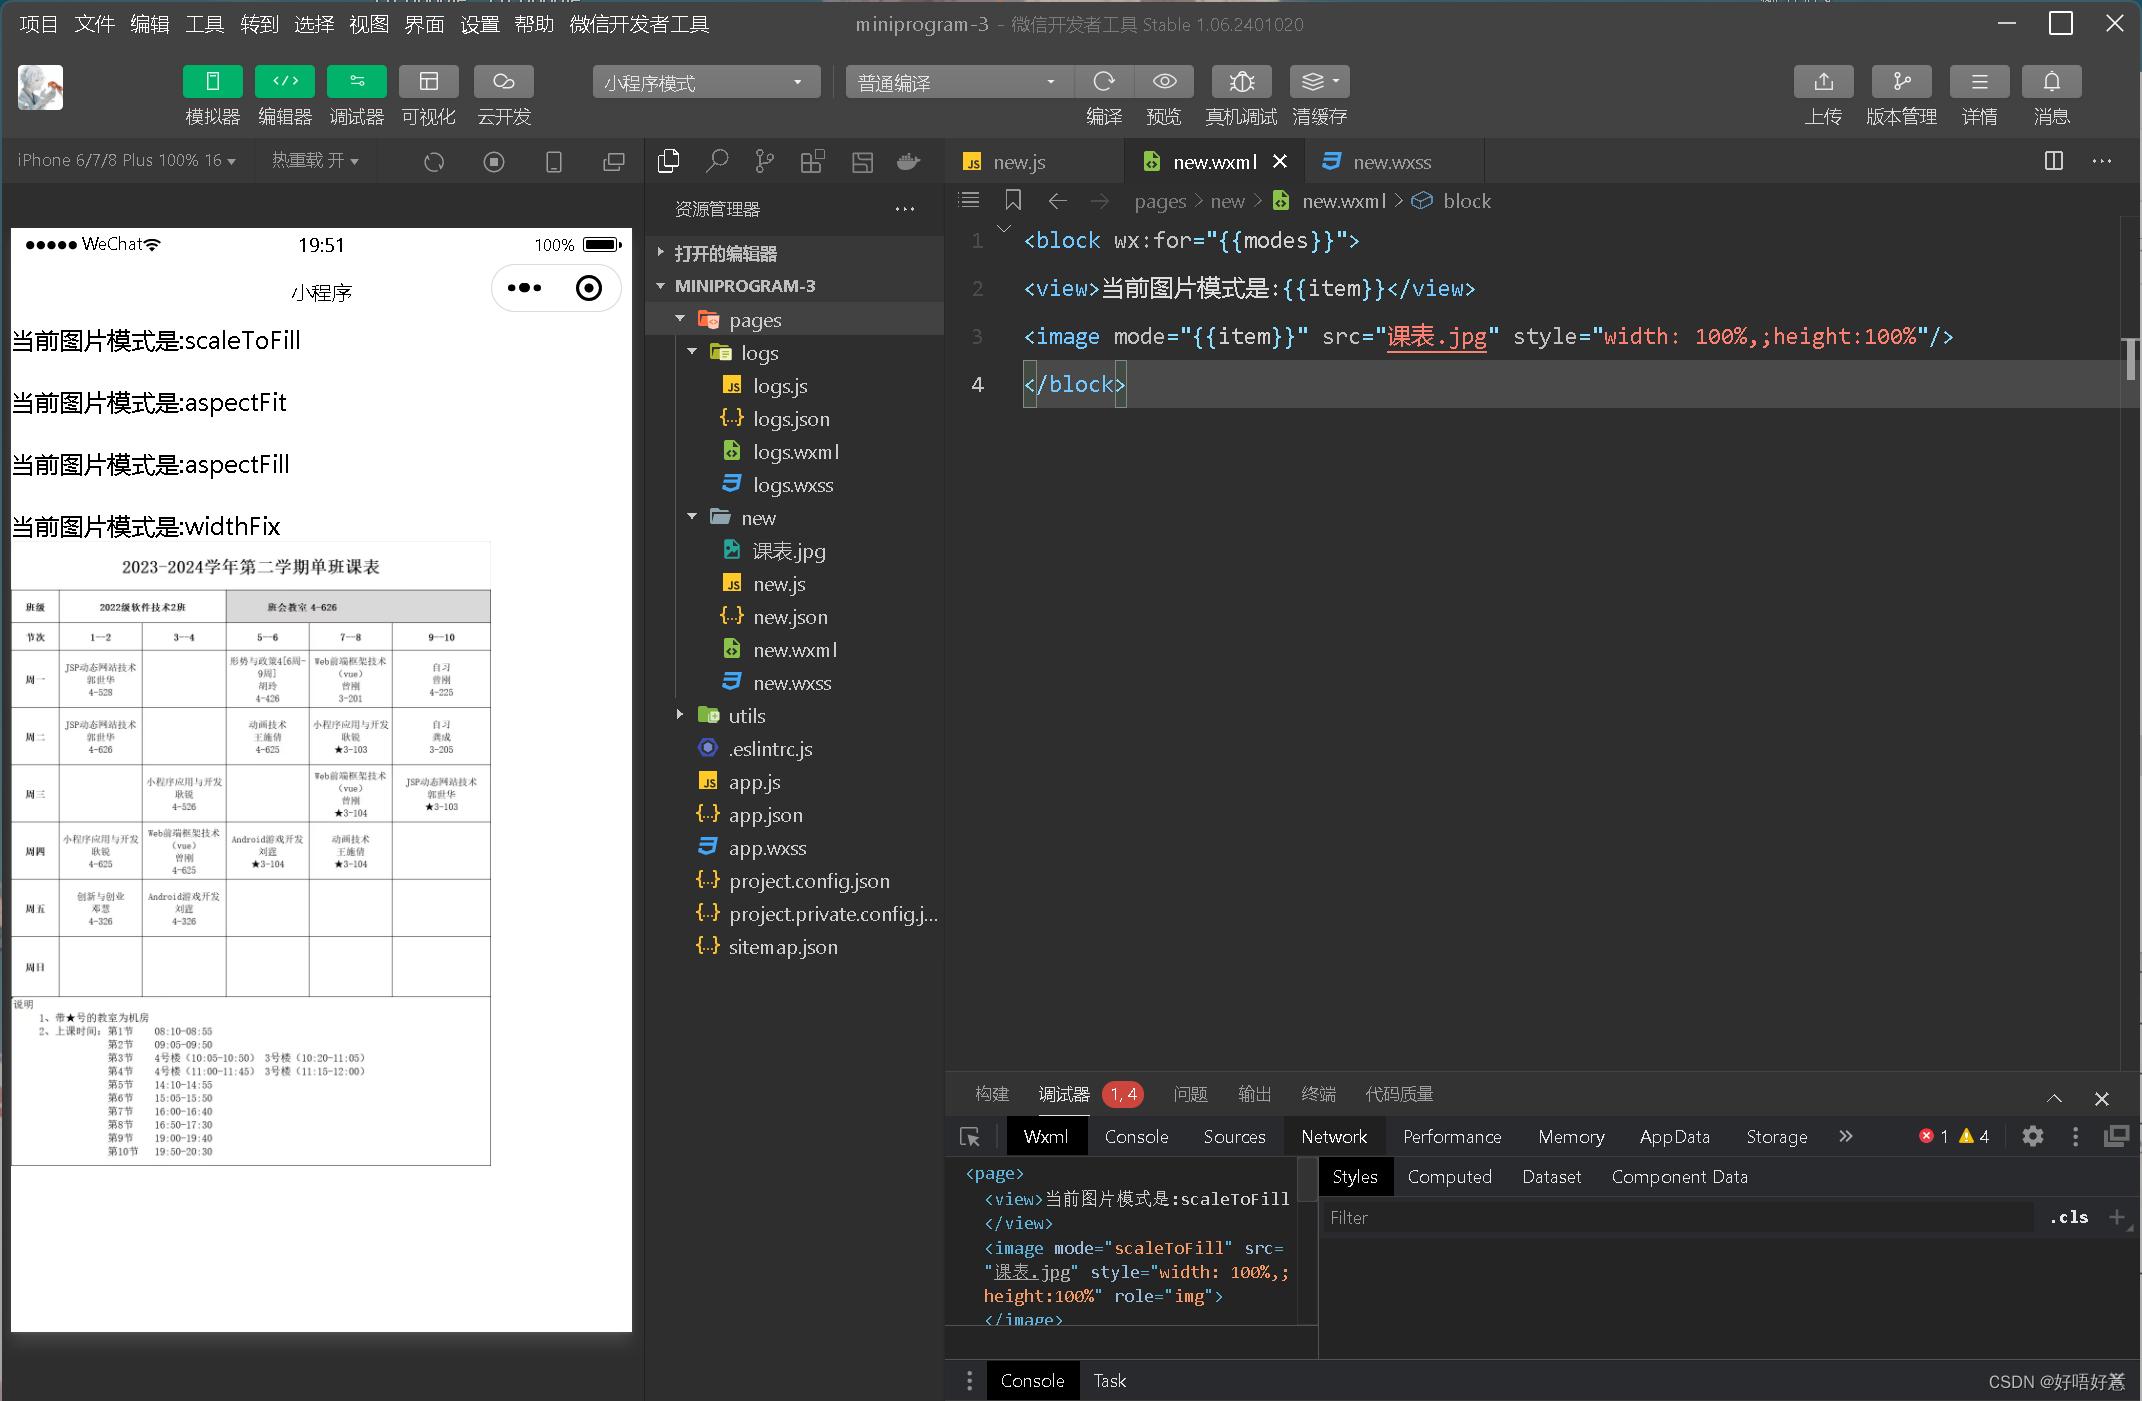Click the upload icon in toolbar
This screenshot has height=1401, width=2142.
[1823, 82]
